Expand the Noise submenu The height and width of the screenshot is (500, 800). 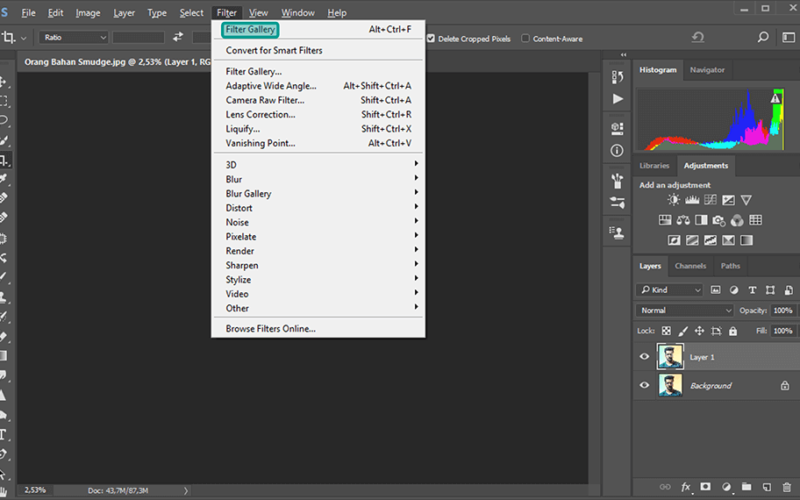click(x=320, y=222)
